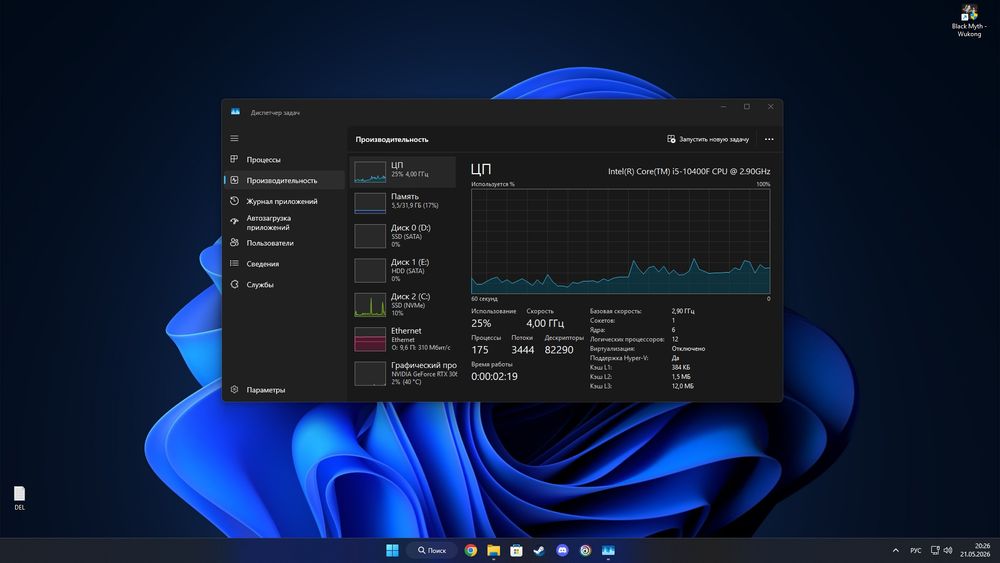This screenshot has width=1000, height=563.
Task: Select the ЦП resource in the list
Action: coord(402,172)
